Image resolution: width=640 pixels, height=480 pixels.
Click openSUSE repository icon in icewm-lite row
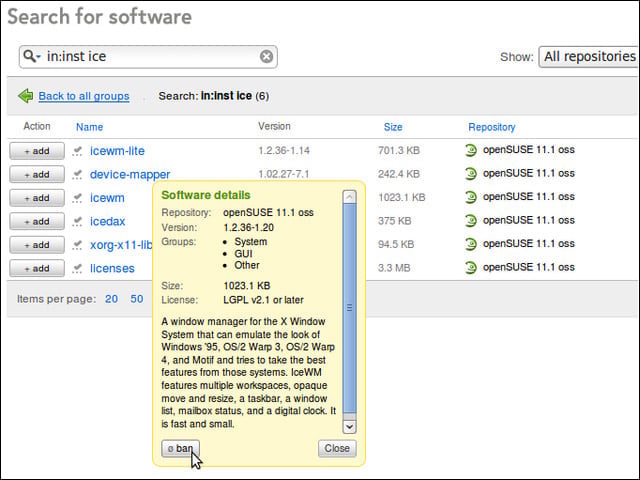pyautogui.click(x=471, y=151)
